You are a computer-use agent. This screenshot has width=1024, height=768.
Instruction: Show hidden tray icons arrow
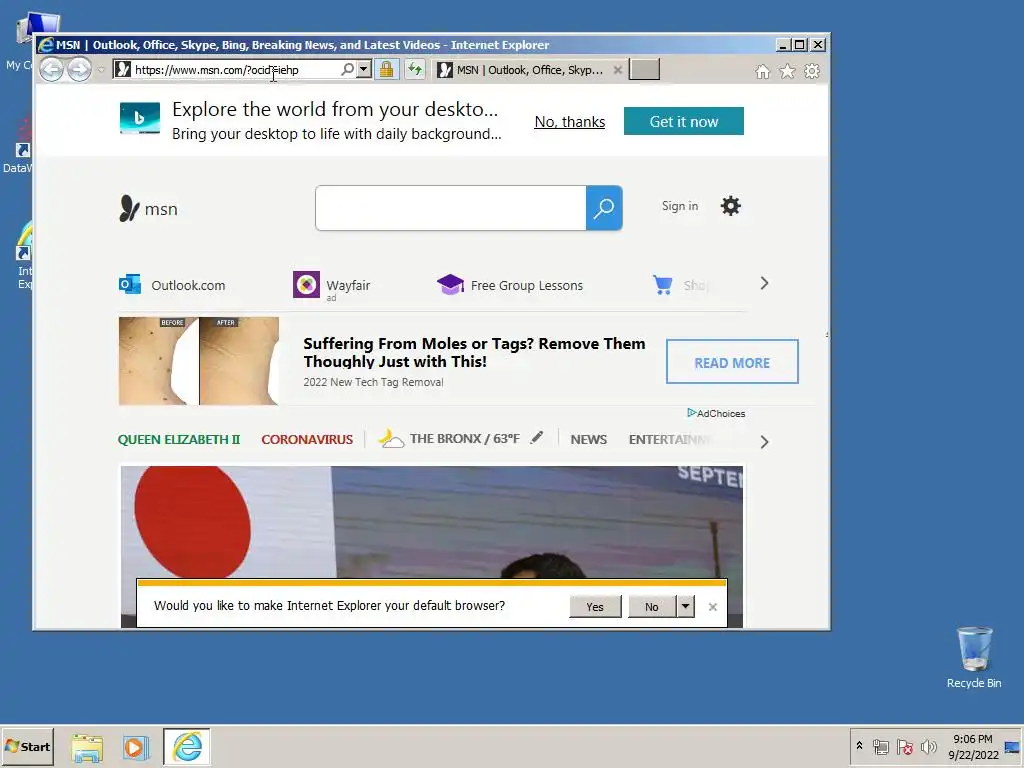click(x=859, y=746)
